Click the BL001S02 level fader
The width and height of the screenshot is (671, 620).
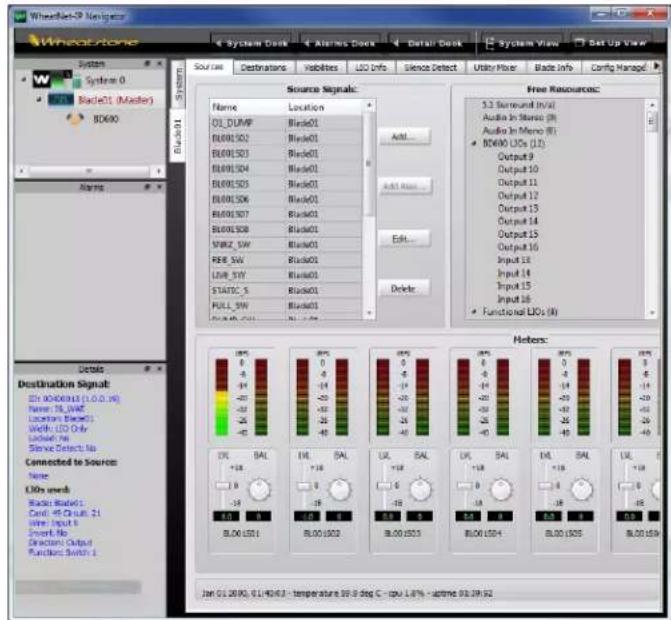[x=304, y=486]
